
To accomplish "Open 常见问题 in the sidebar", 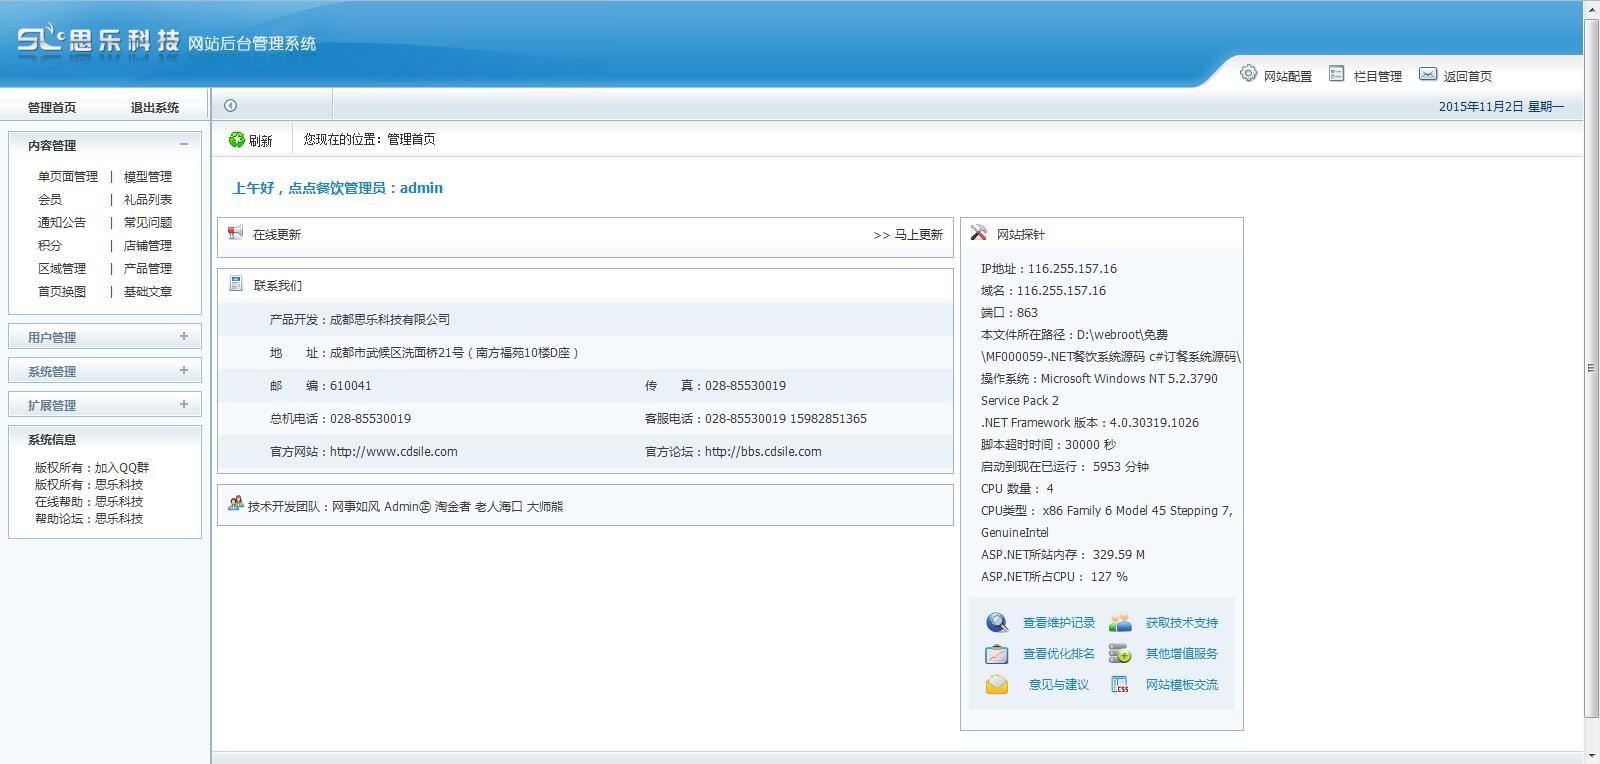I will pos(148,222).
